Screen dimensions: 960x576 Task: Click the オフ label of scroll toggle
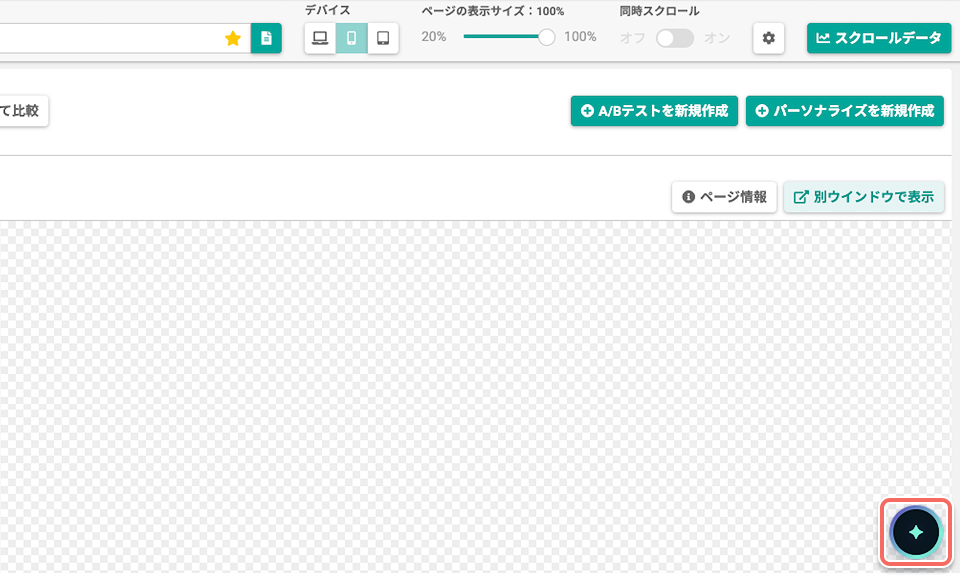632,38
